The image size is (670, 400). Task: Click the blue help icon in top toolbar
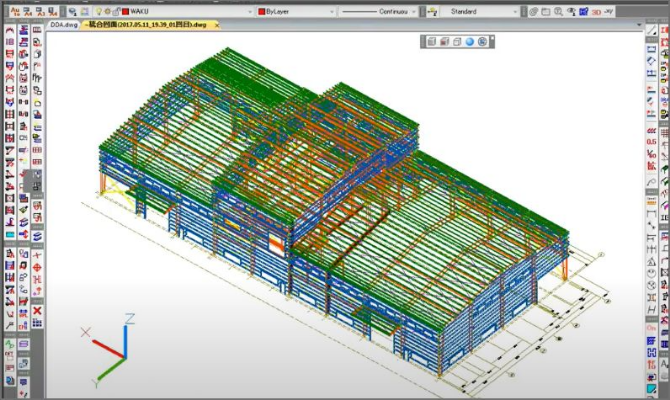point(584,12)
